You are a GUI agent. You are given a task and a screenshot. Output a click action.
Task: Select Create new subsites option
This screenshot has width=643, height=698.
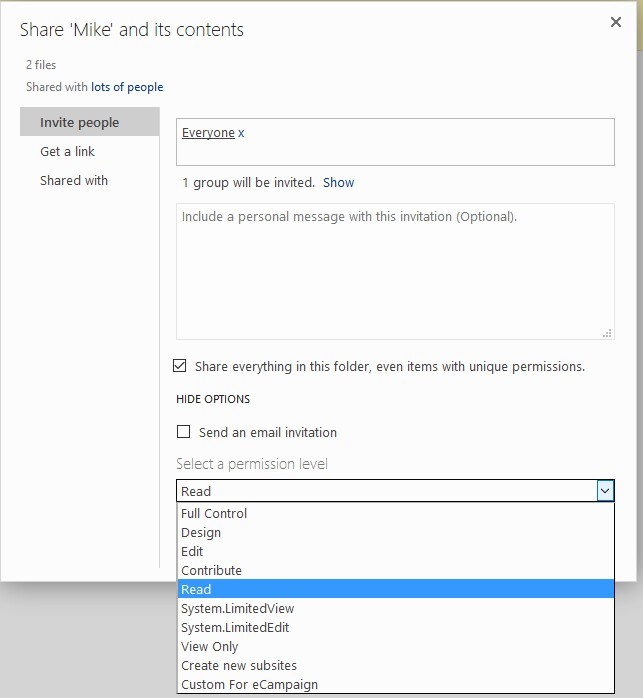point(239,665)
